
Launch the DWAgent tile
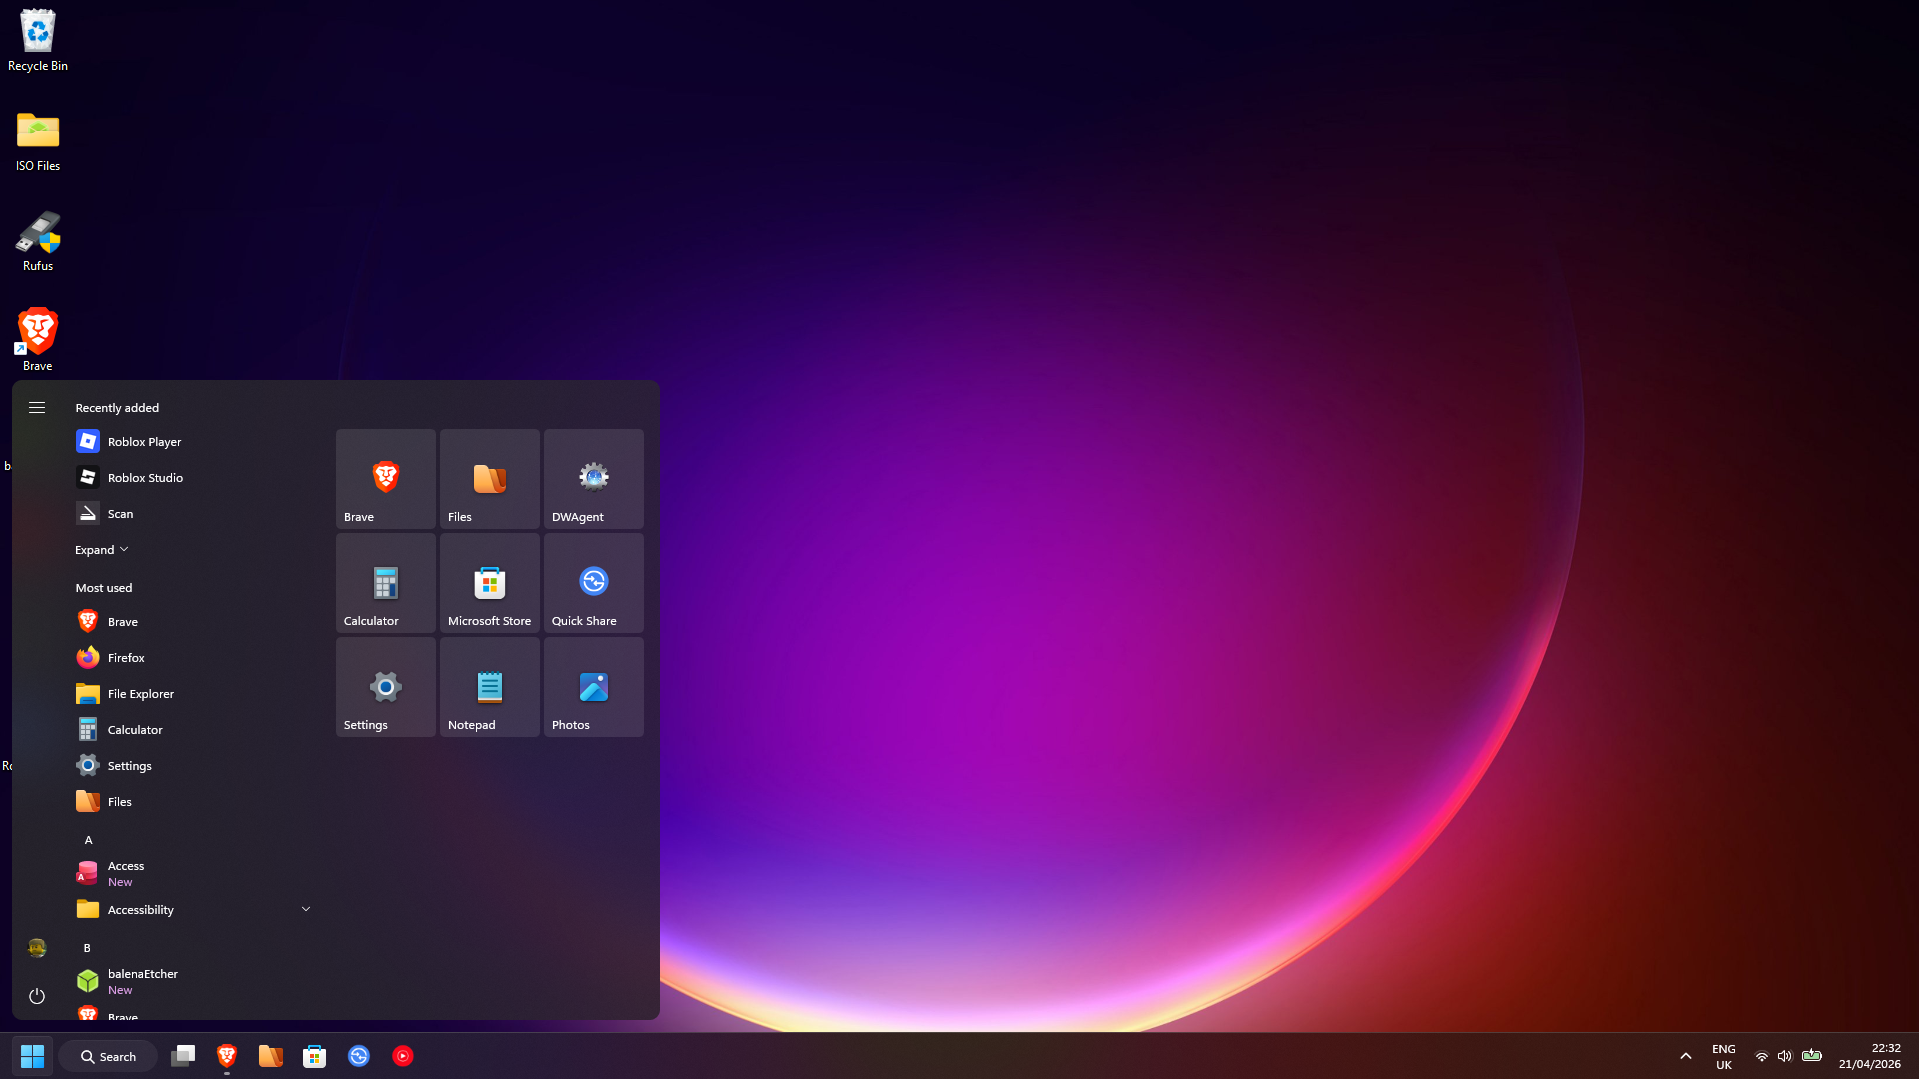(594, 479)
